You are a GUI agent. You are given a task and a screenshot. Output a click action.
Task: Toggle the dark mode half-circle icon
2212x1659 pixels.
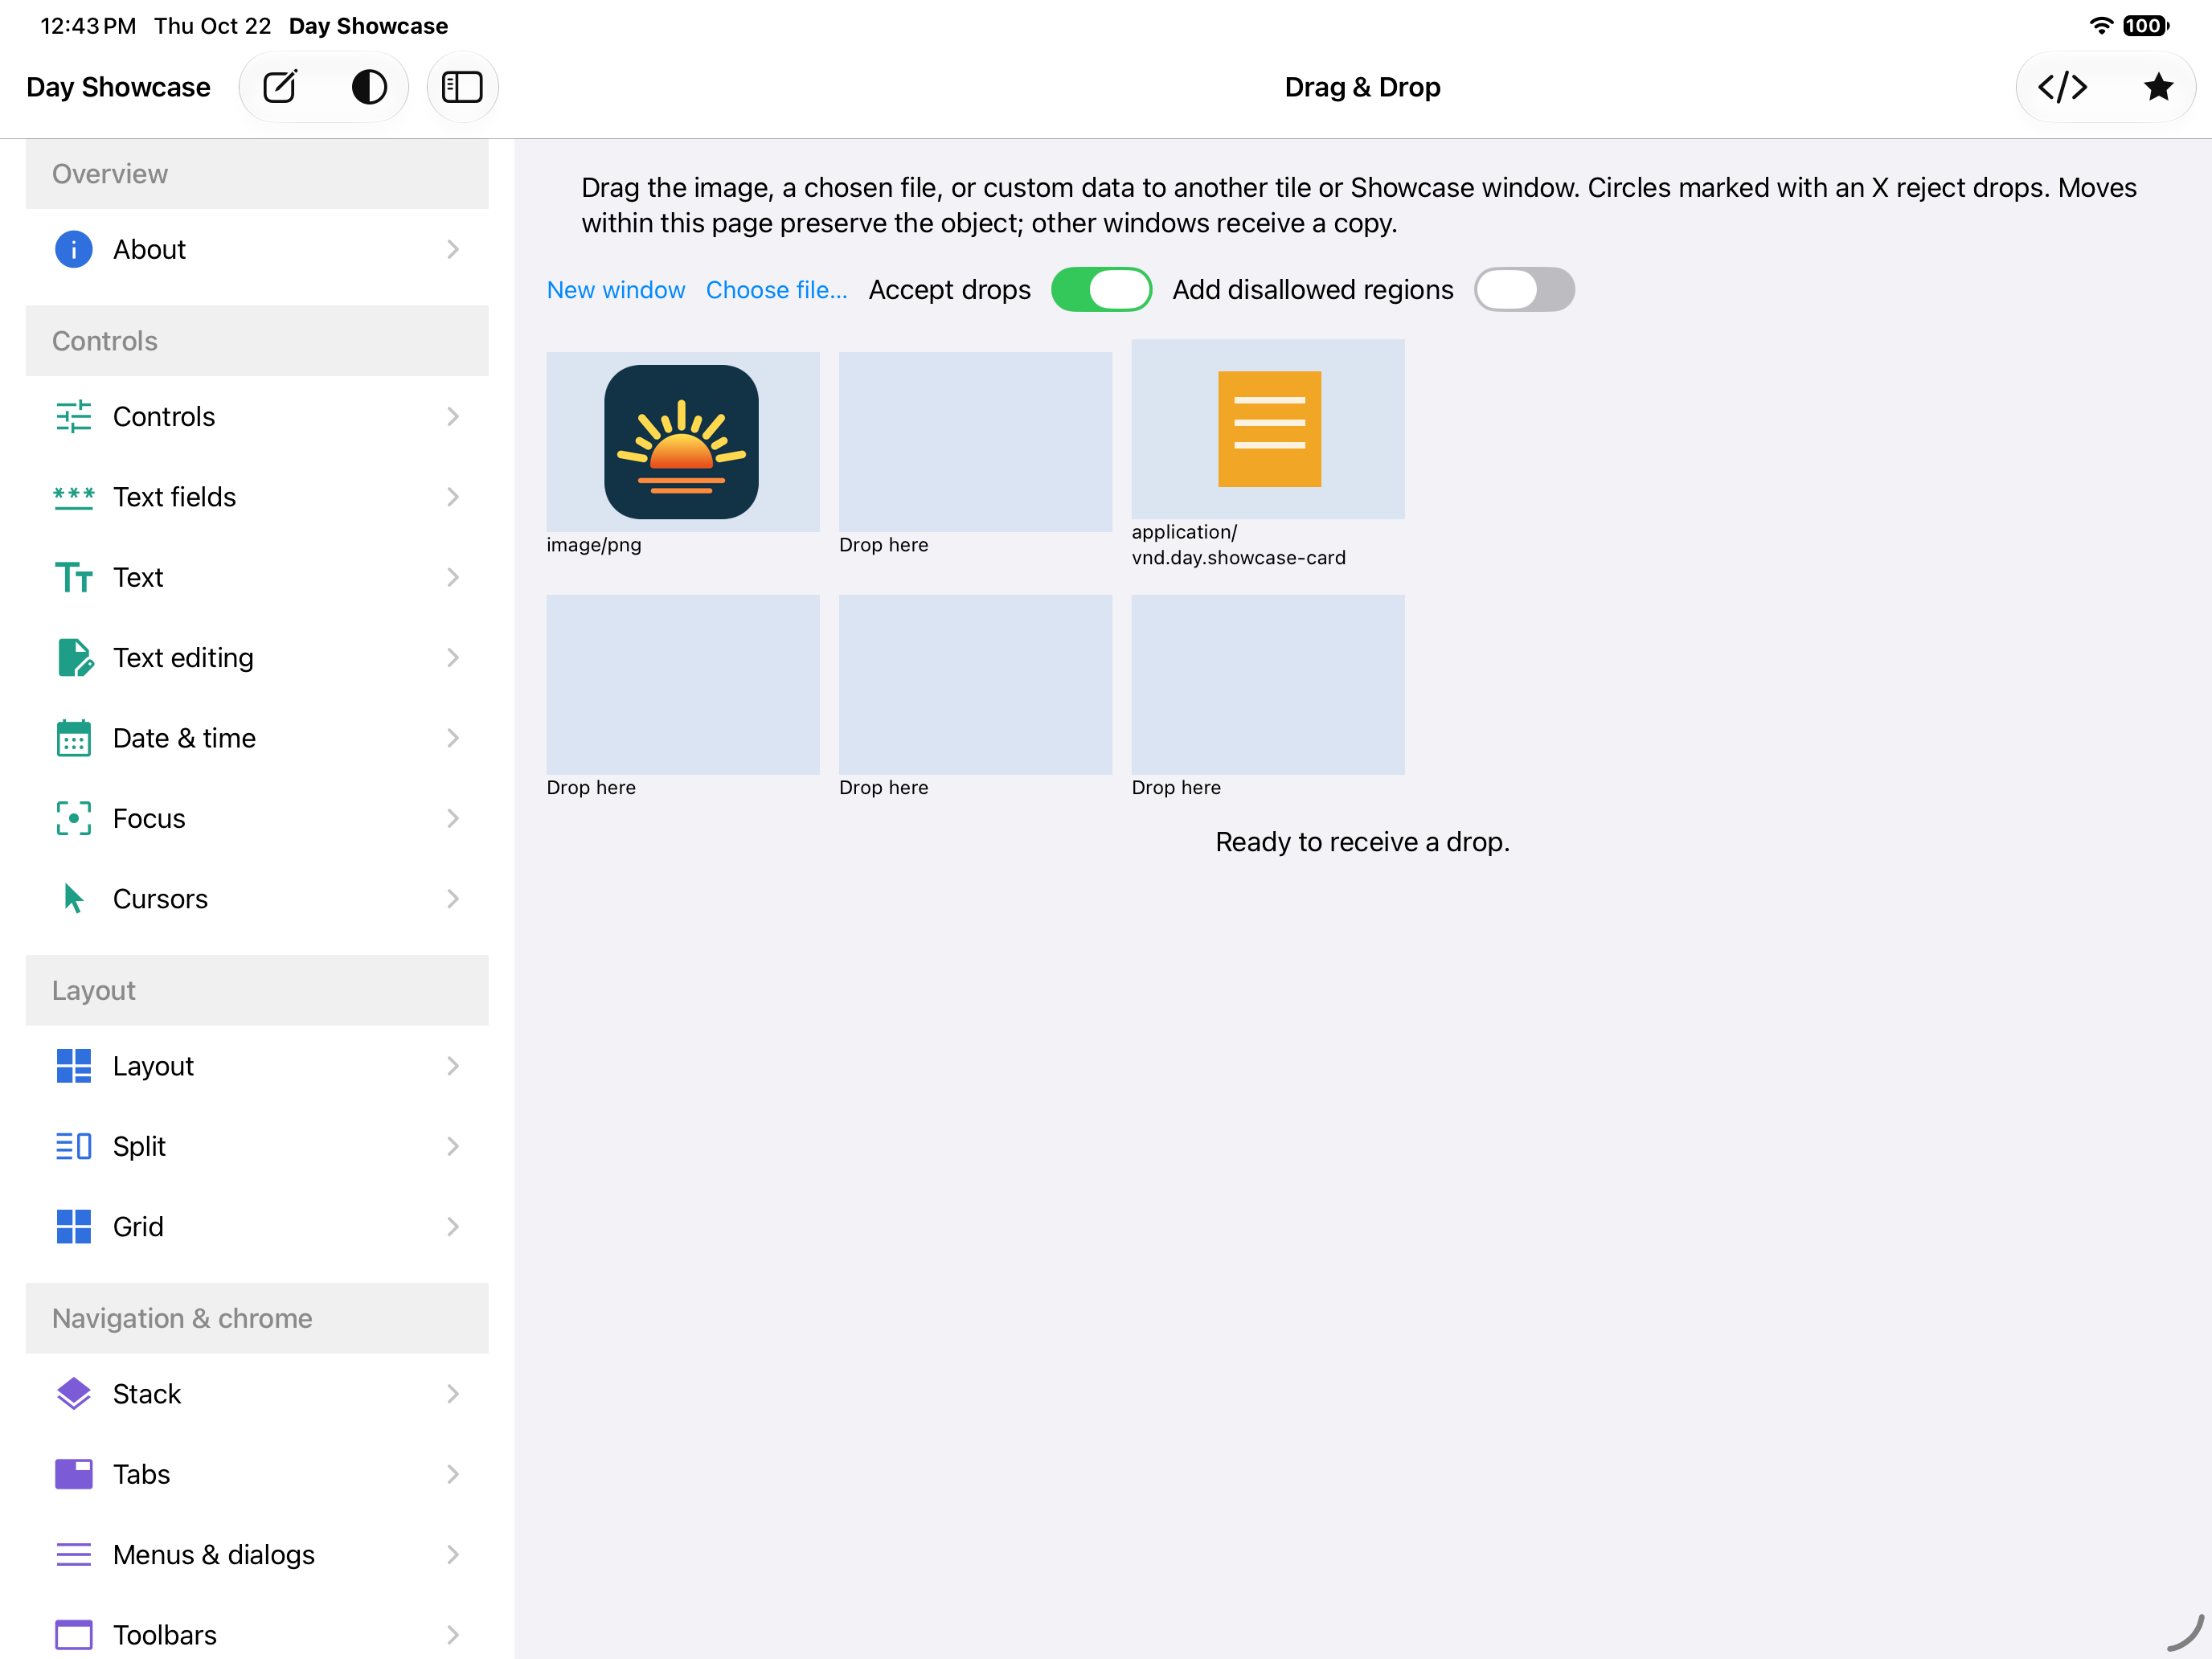(369, 87)
